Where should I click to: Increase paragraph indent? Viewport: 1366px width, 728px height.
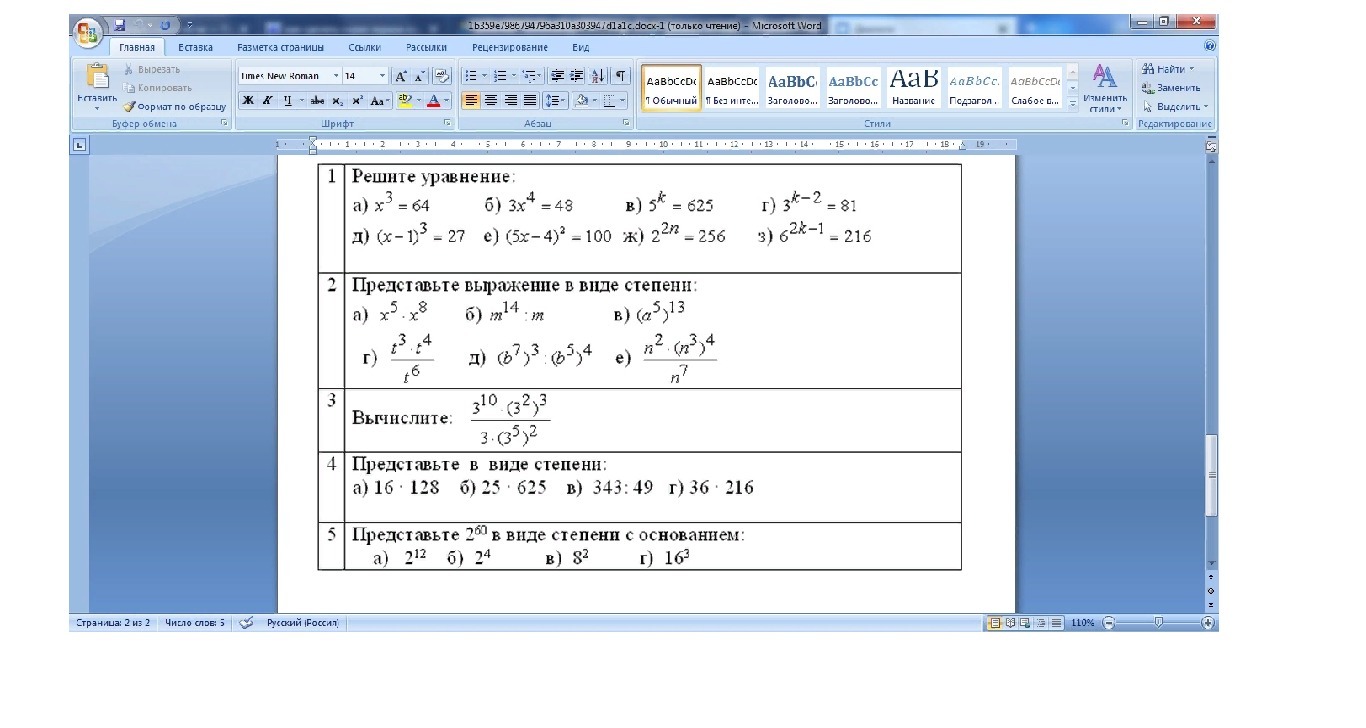tap(576, 76)
